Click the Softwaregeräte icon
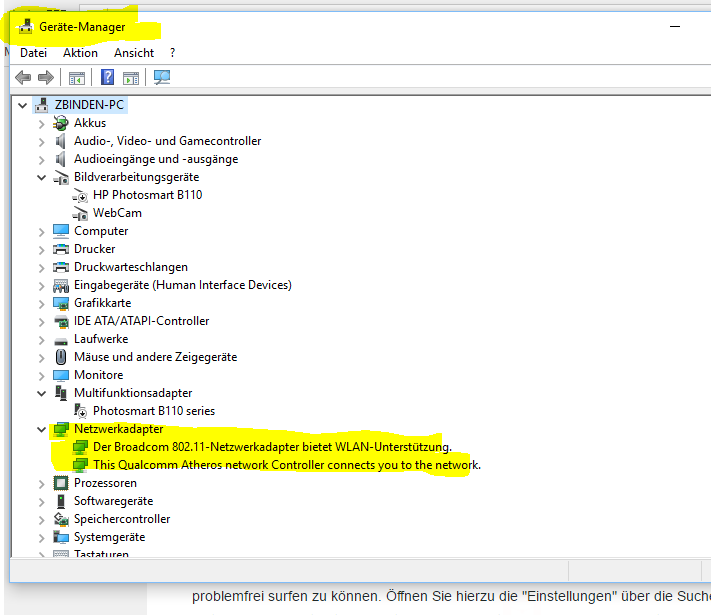This screenshot has width=711, height=615. point(61,501)
